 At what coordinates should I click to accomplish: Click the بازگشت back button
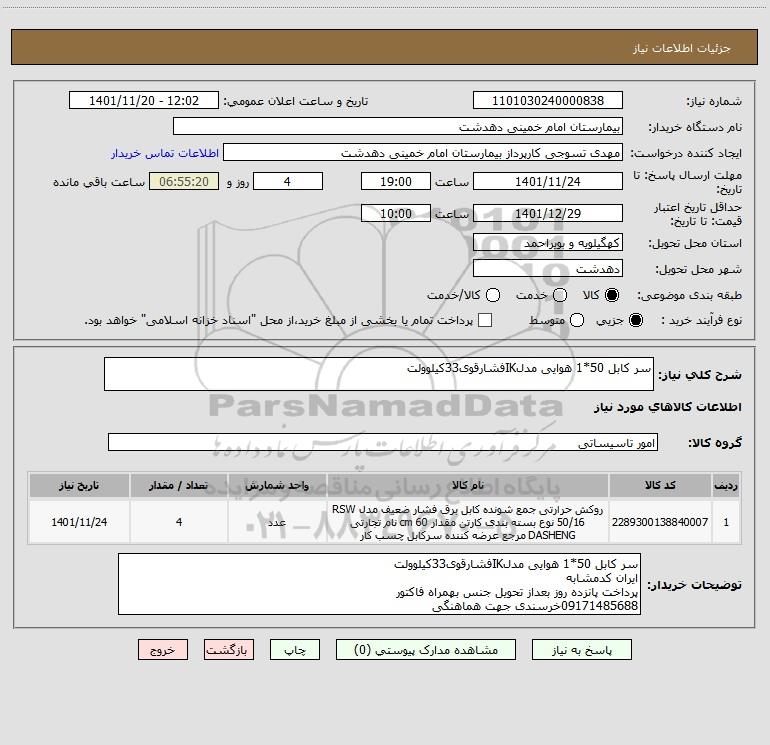point(229,650)
